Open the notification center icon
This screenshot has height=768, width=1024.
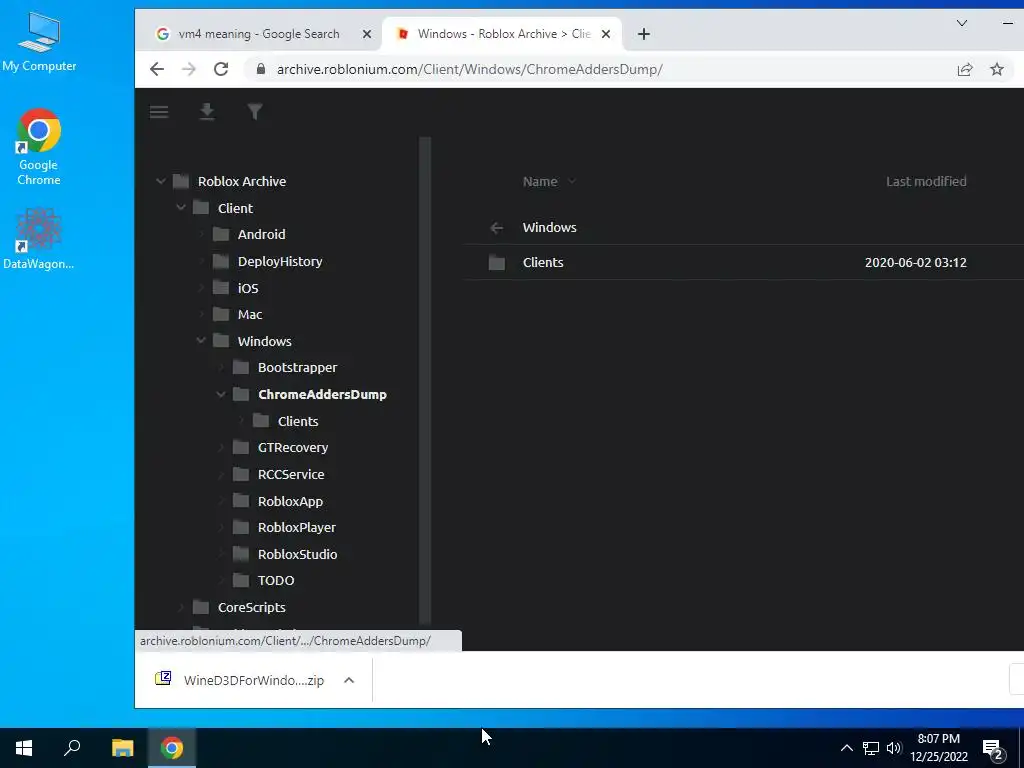pos(993,749)
